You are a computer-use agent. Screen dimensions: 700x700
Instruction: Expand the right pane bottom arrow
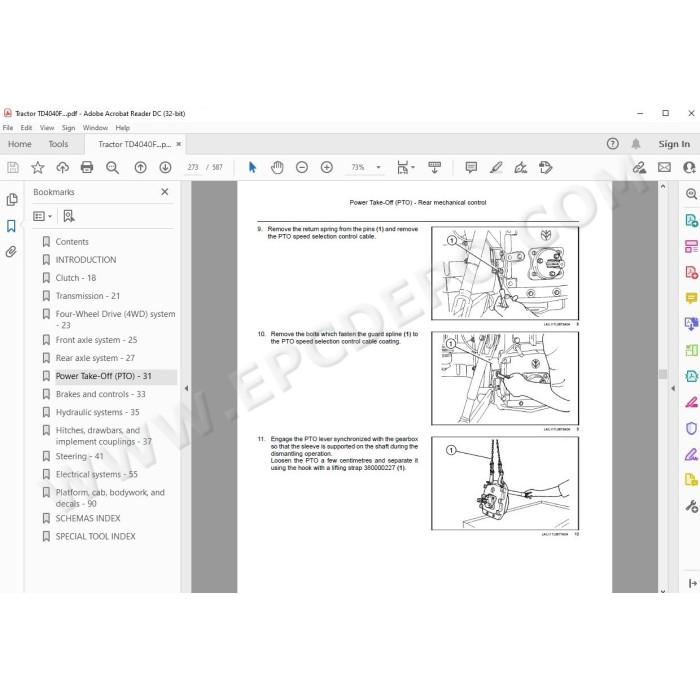click(x=692, y=583)
